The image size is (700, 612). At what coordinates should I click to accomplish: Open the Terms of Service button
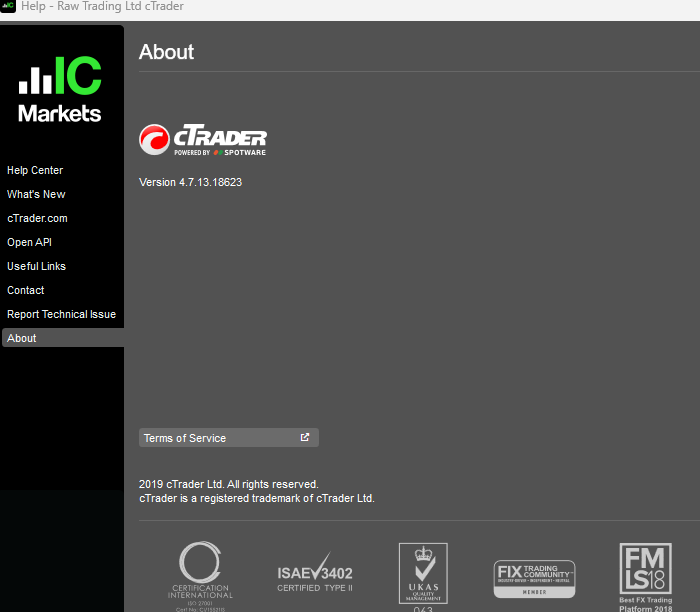pyautogui.click(x=229, y=438)
